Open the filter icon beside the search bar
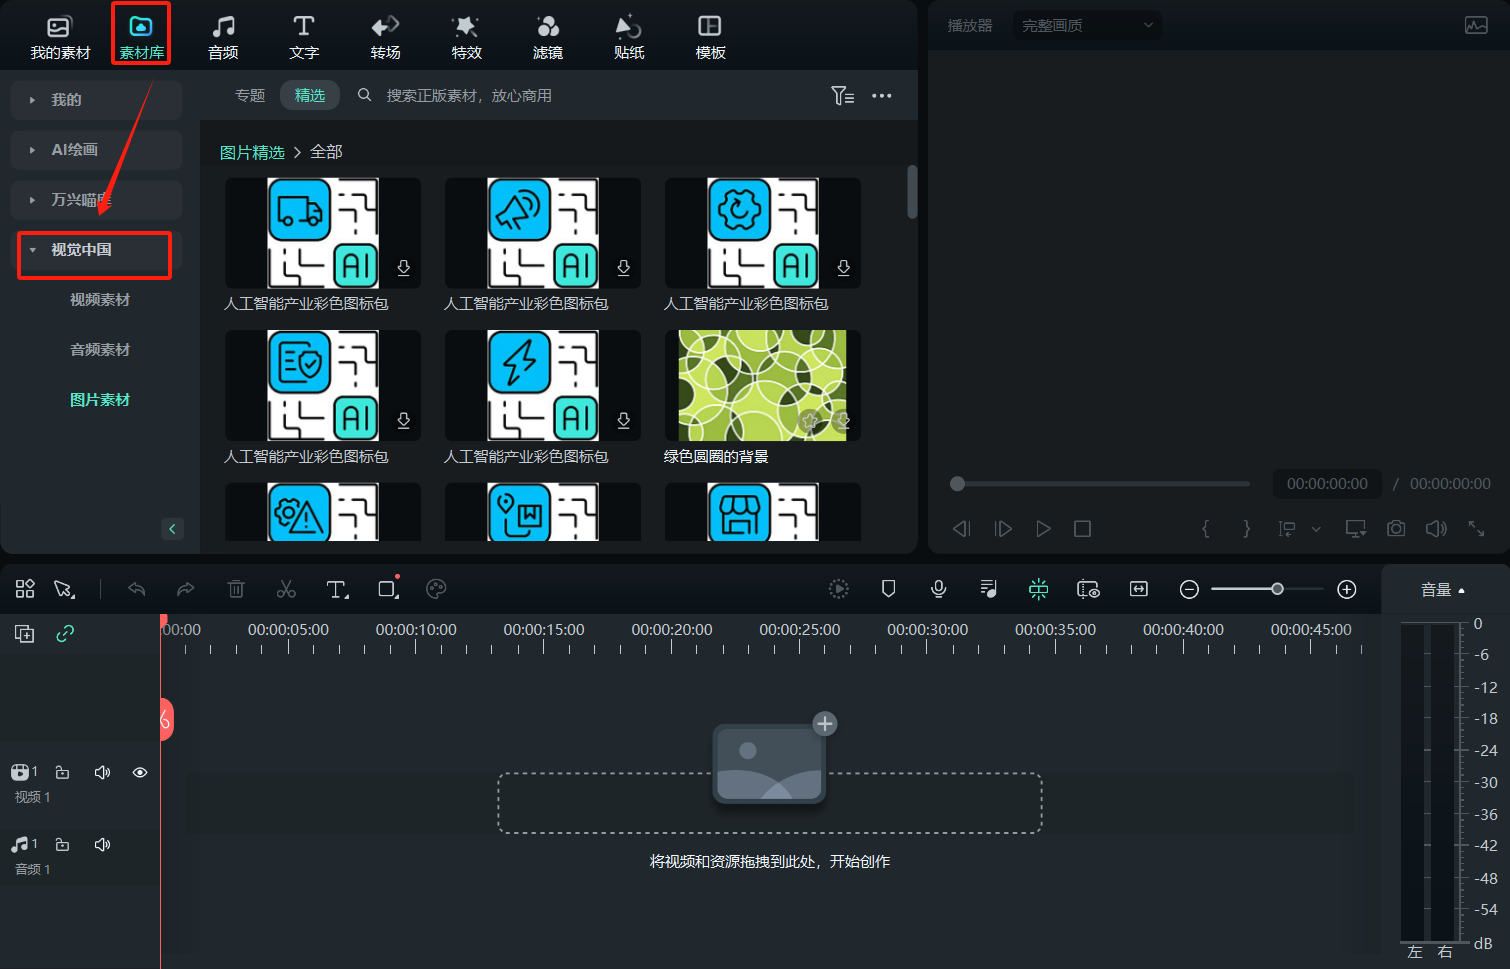Image resolution: width=1510 pixels, height=969 pixels. 842,96
